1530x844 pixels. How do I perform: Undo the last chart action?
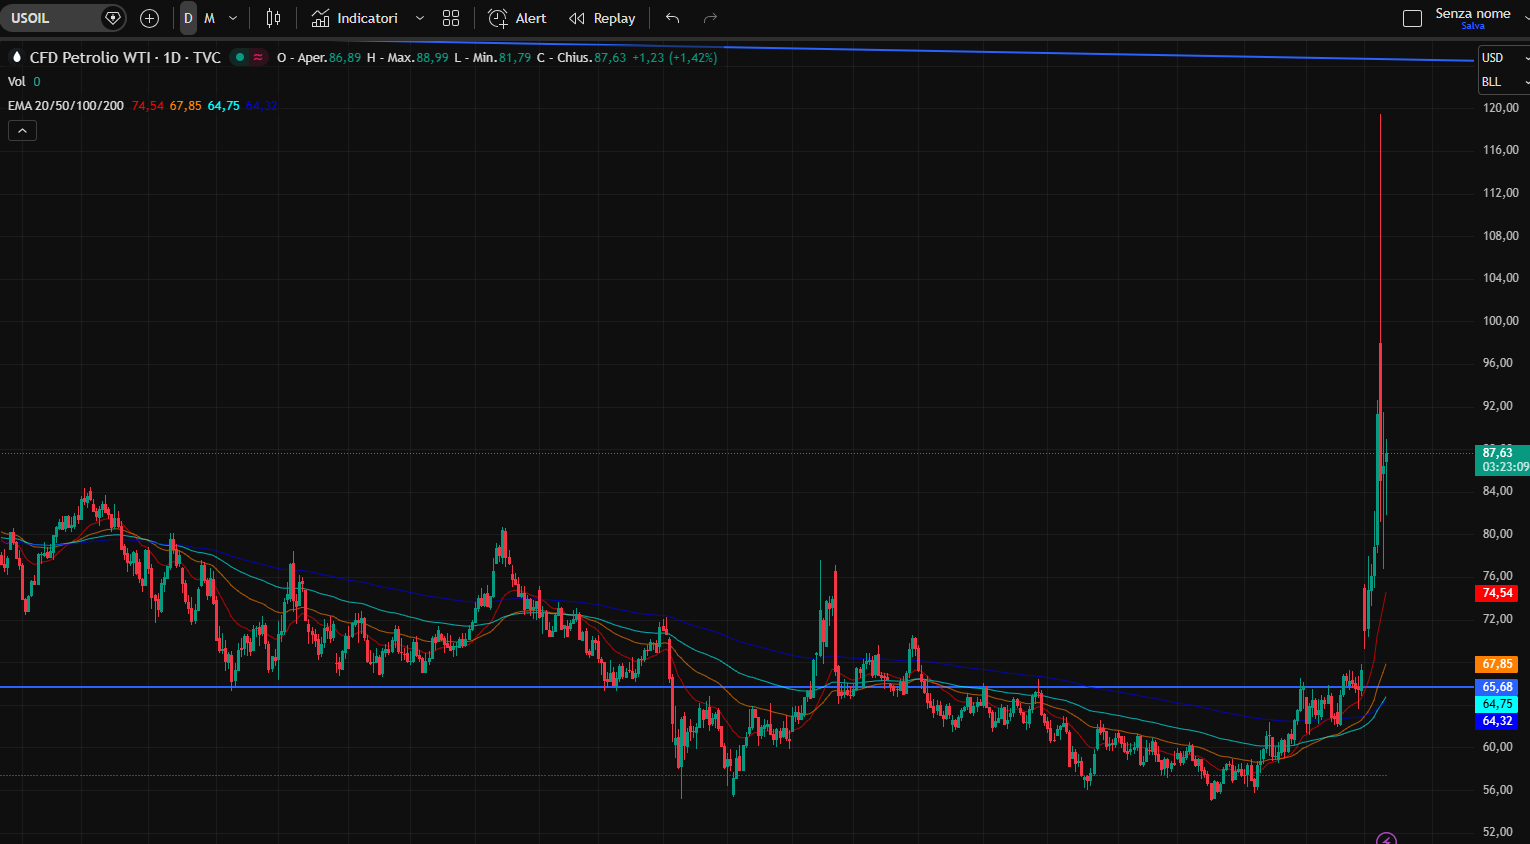673,18
